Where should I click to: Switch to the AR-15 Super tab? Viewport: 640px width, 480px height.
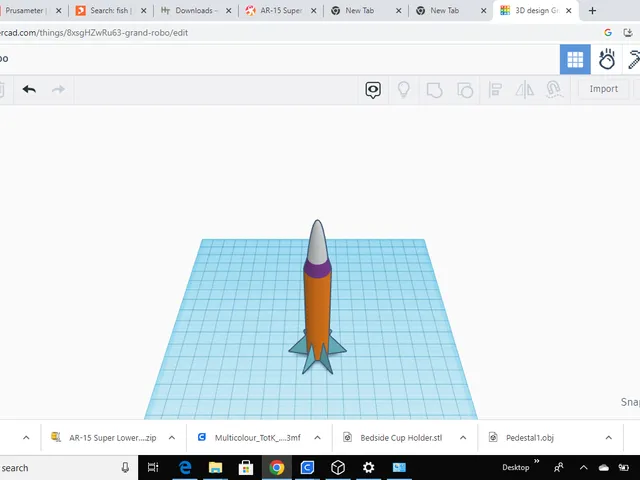tap(281, 11)
